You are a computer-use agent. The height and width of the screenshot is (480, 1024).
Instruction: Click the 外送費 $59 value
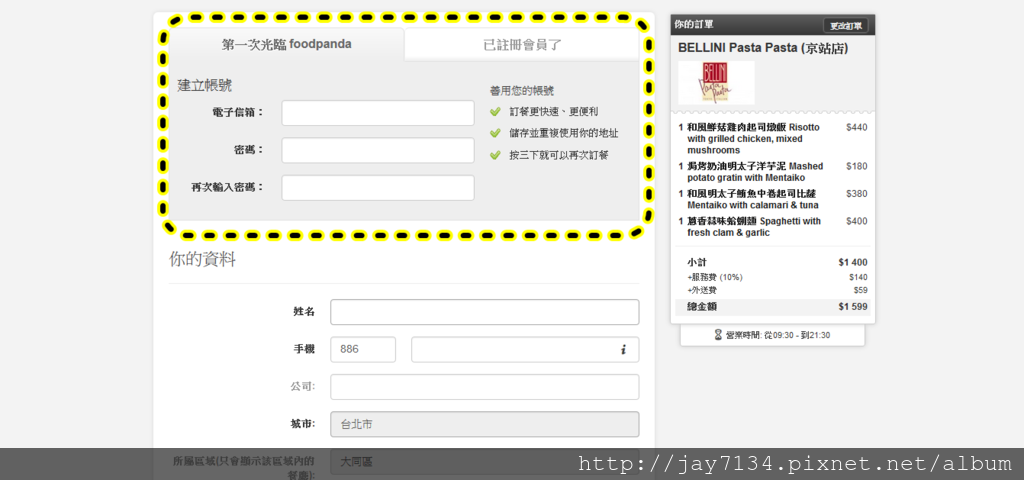click(x=861, y=291)
